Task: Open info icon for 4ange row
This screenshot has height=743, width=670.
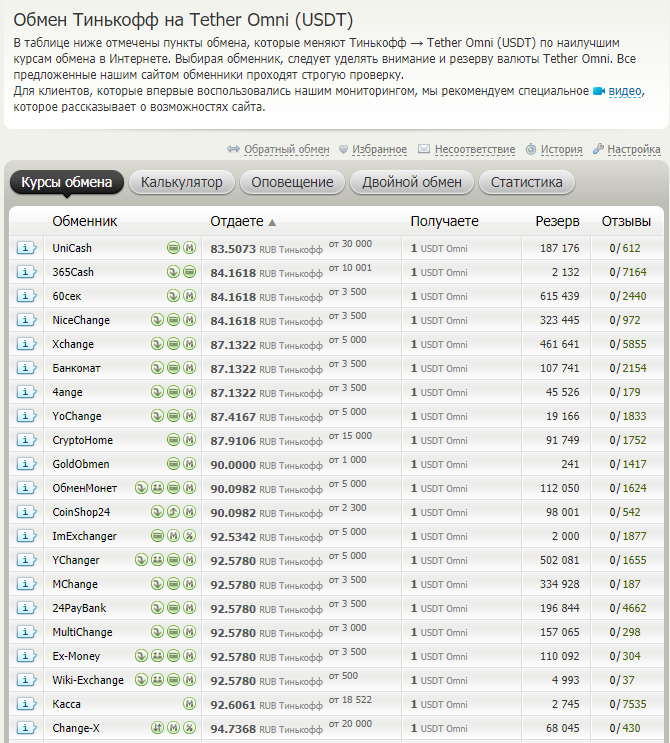Action: coord(27,392)
